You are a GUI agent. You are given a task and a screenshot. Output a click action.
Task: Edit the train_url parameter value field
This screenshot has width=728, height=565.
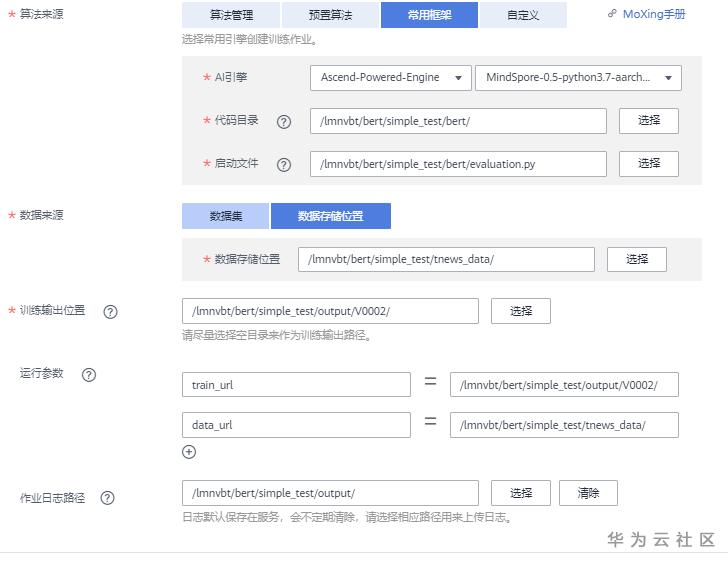(564, 384)
